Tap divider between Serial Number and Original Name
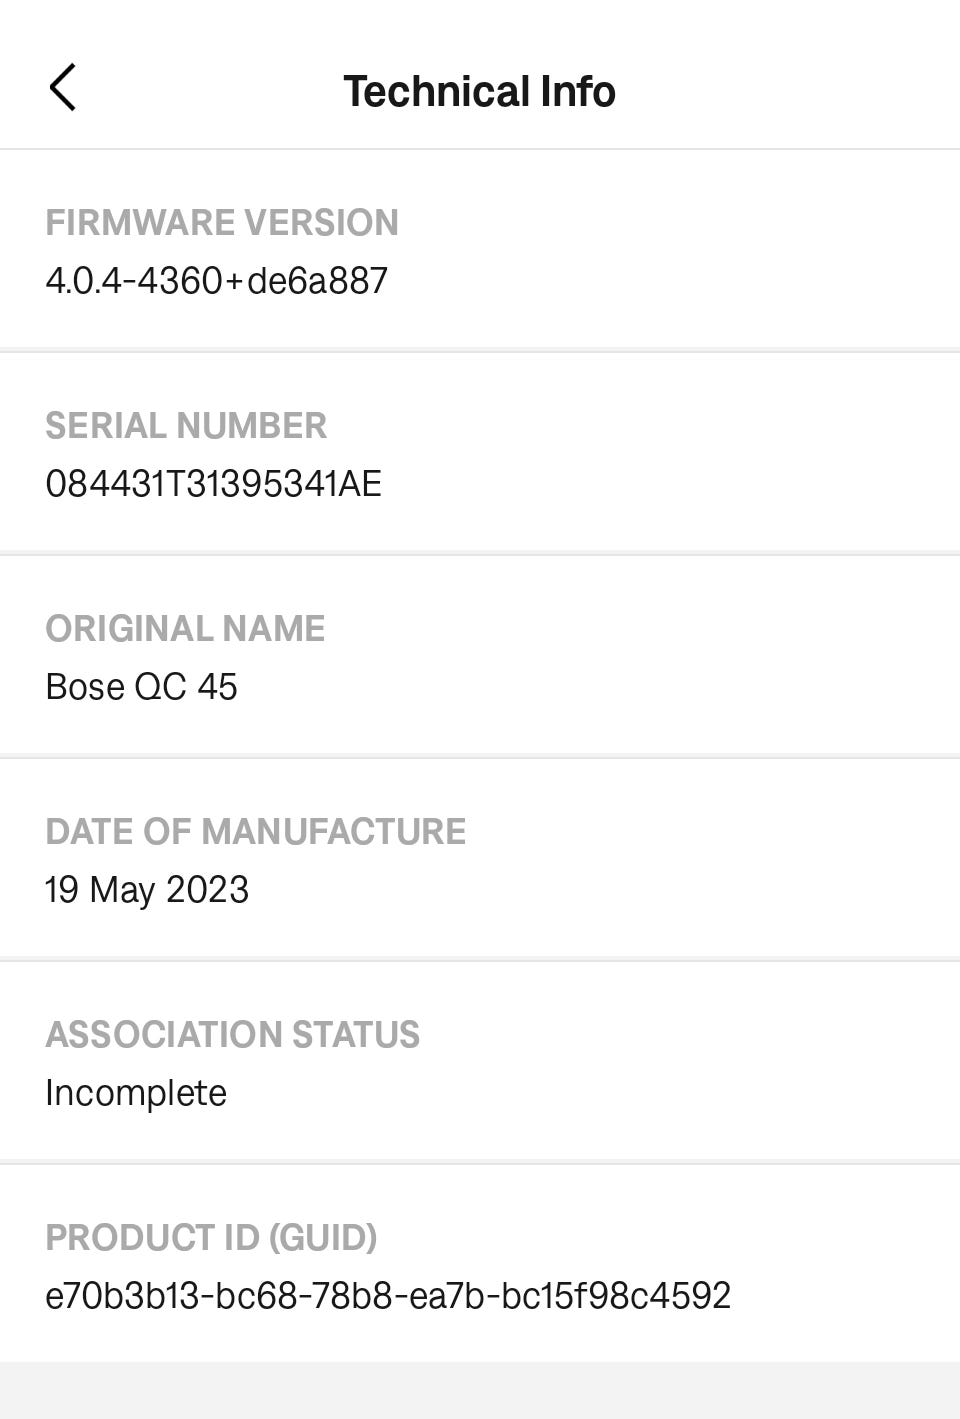This screenshot has width=960, height=1419. pyautogui.click(x=480, y=553)
